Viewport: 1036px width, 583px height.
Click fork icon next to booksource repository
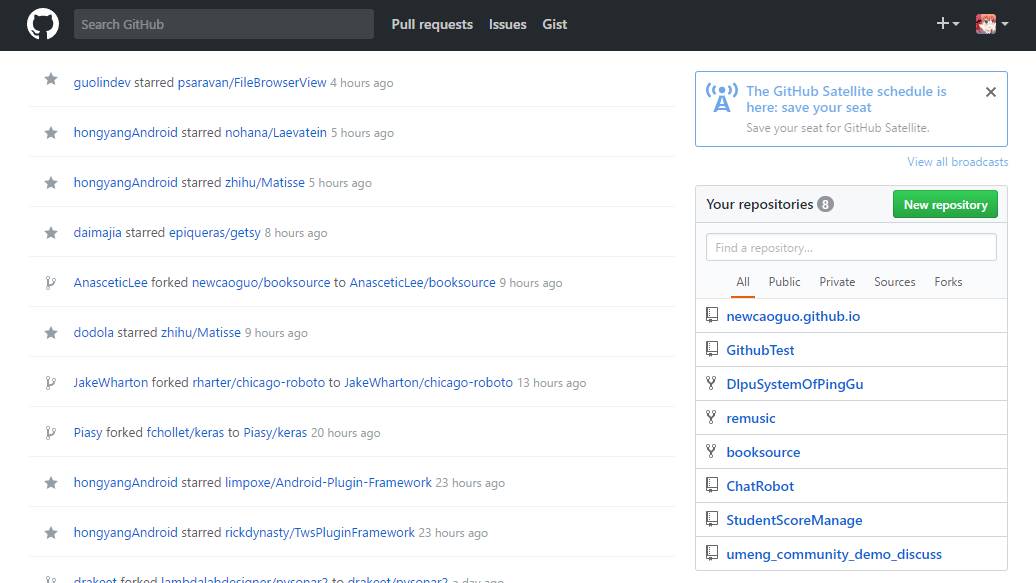711,451
